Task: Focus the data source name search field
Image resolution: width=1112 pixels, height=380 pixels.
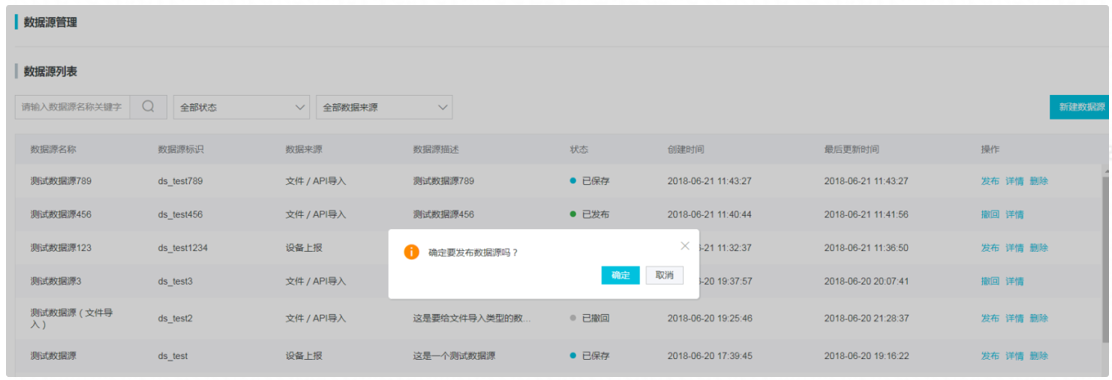Action: (x=73, y=106)
